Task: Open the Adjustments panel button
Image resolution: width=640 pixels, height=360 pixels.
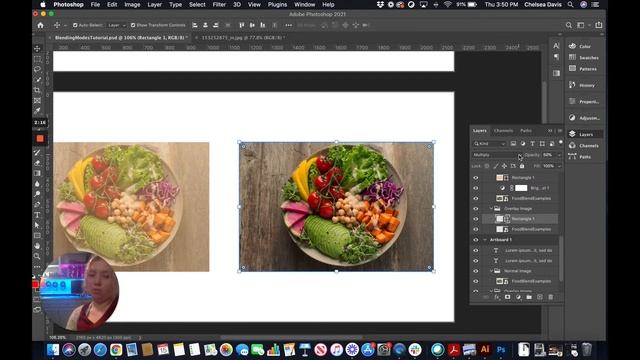Action: click(x=584, y=118)
